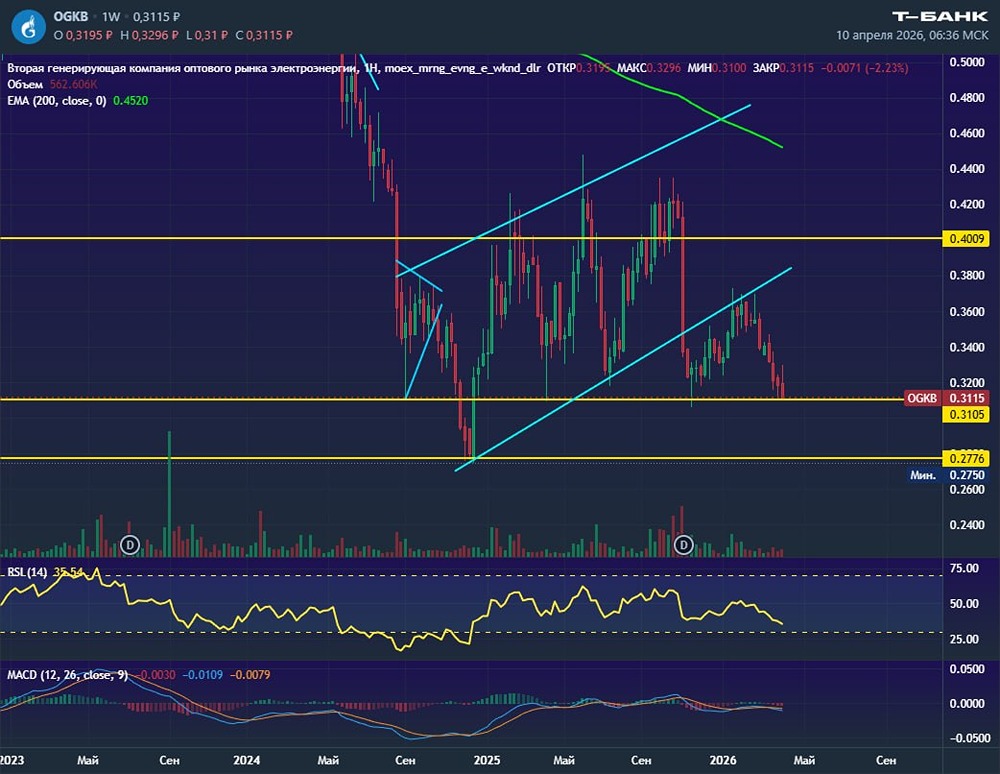This screenshot has width=1000, height=774.
Task: Click the OGKB ticker name in header
Action: pos(70,17)
